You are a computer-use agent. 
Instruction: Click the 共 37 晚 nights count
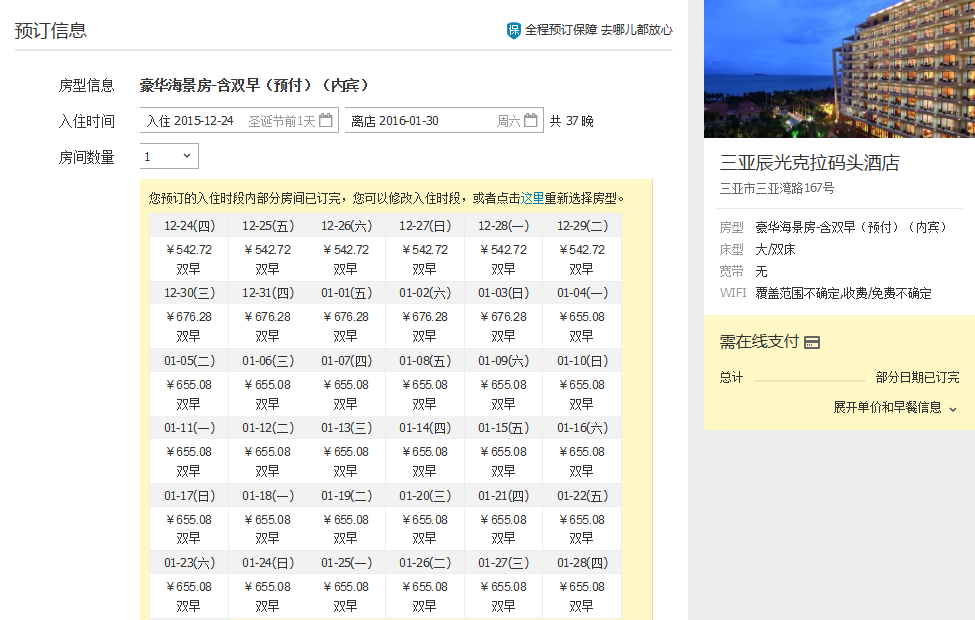point(571,121)
